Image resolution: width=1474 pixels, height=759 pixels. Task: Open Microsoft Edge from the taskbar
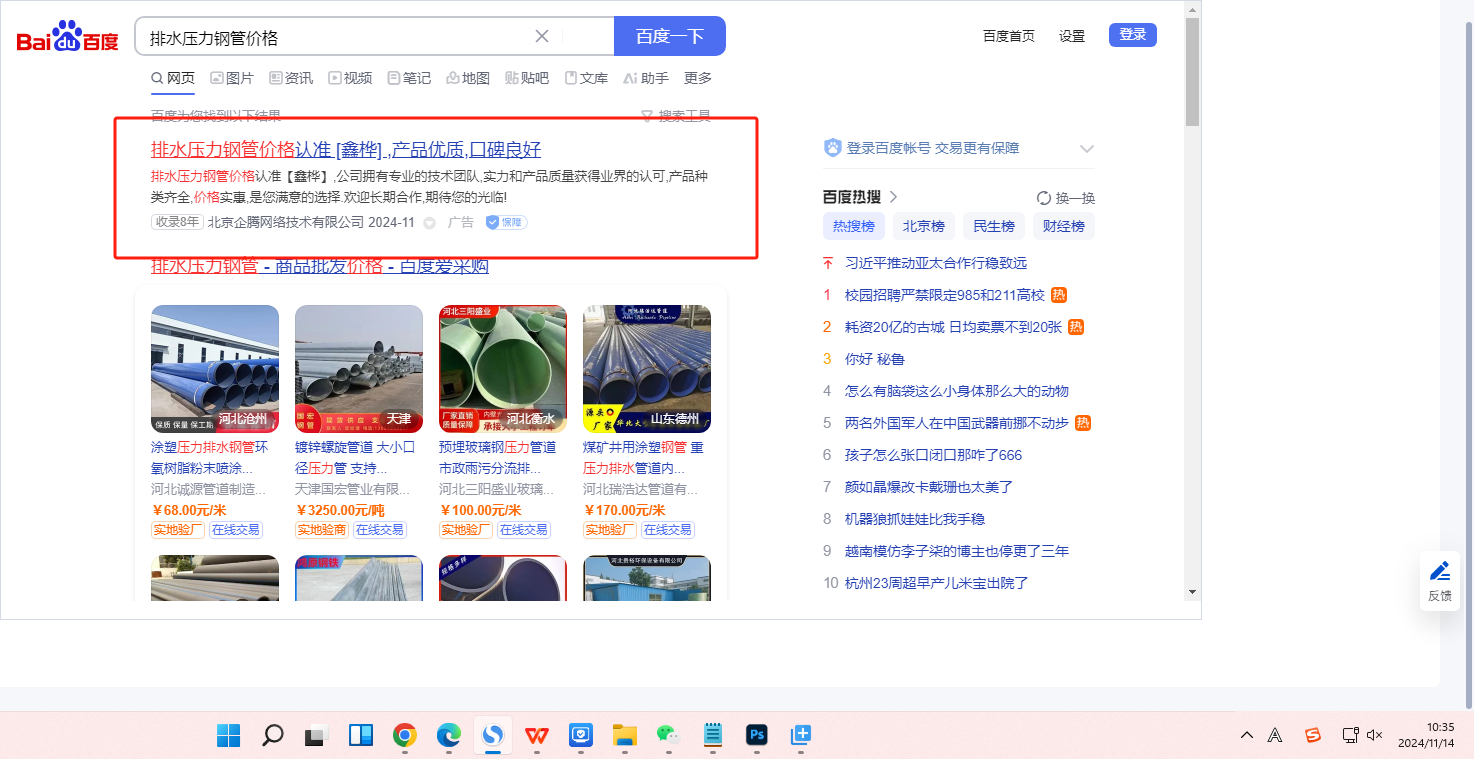coord(448,736)
